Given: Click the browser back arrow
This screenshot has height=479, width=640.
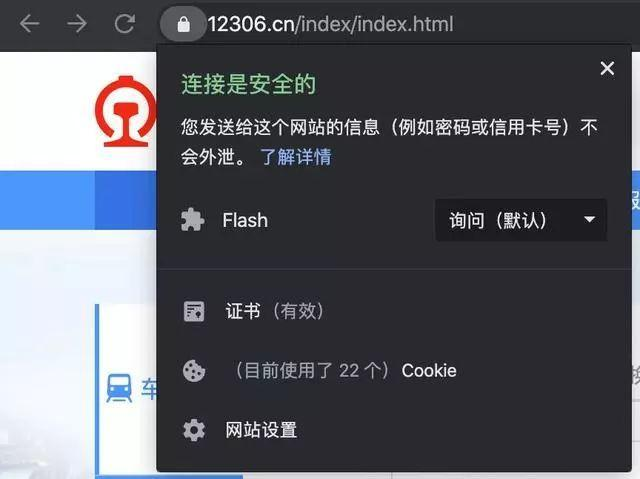Looking at the screenshot, I should [29, 24].
